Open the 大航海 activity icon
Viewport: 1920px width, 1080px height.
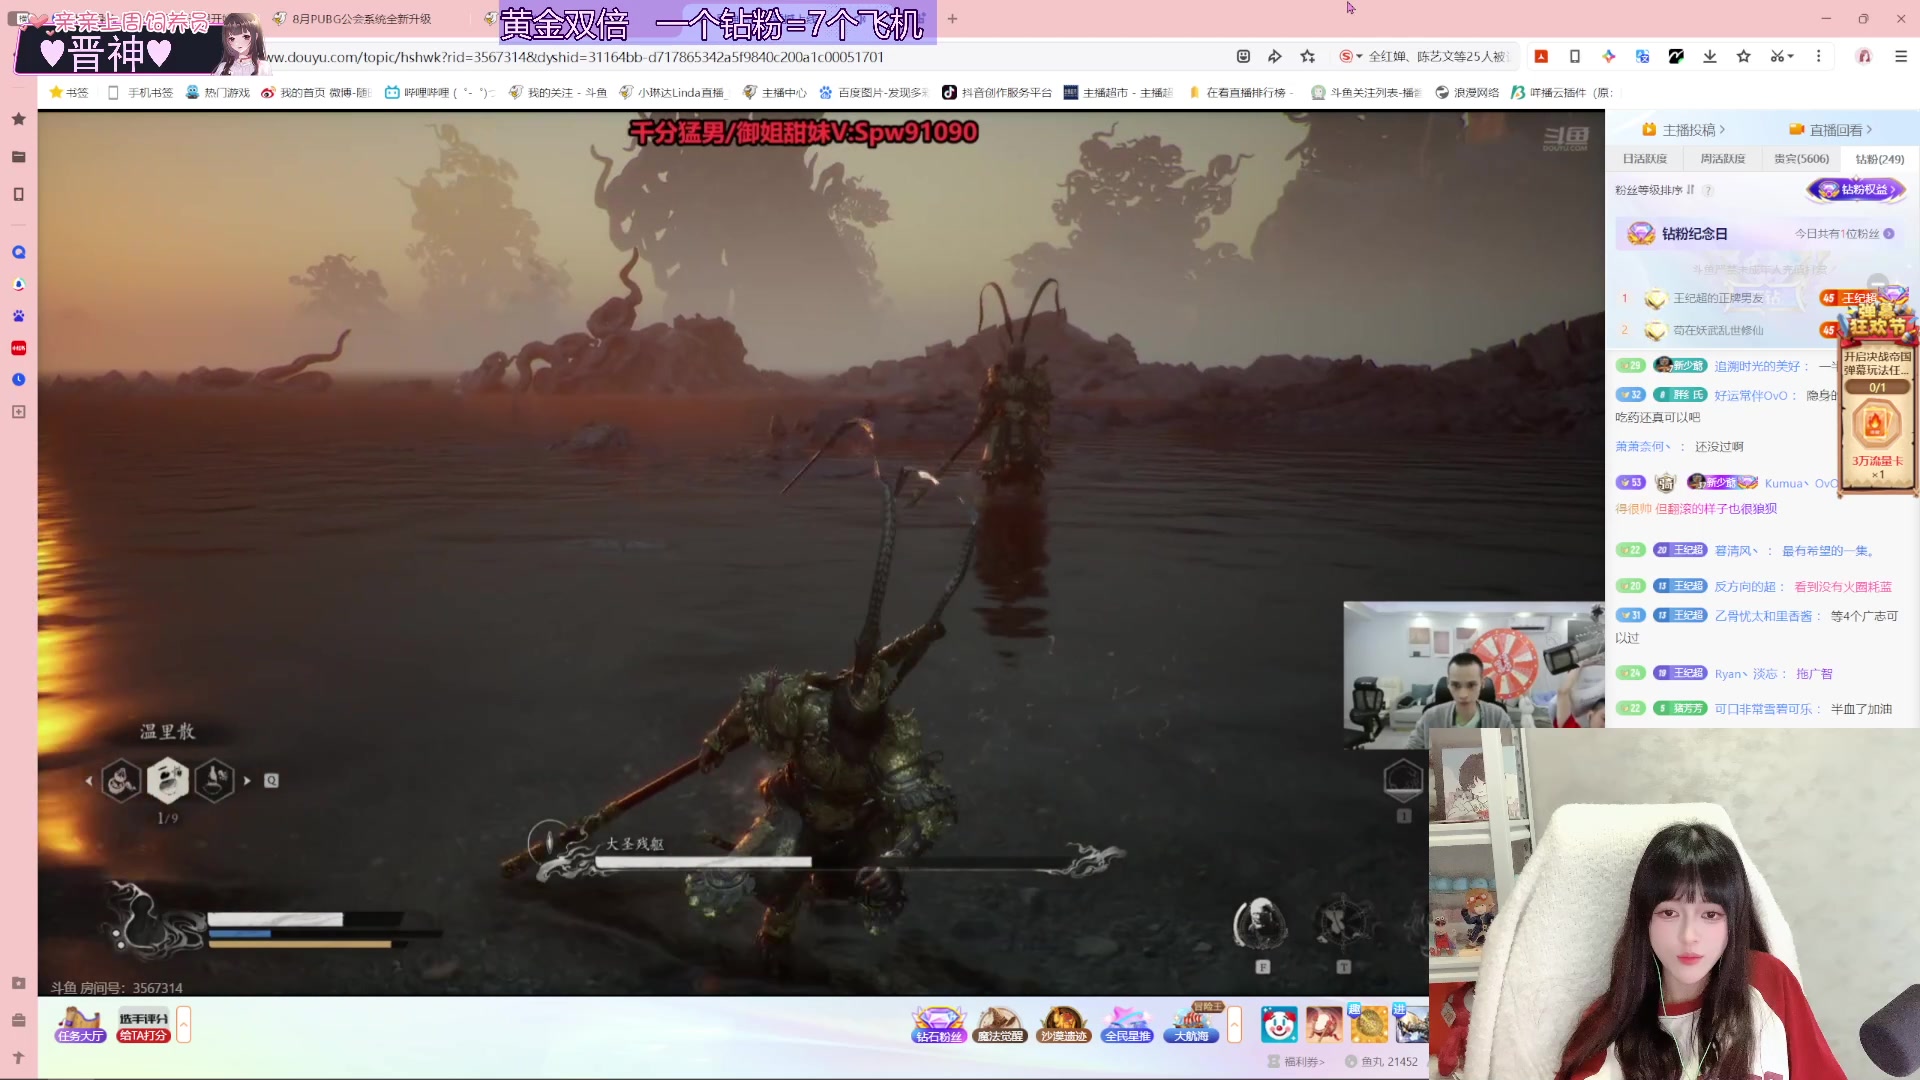(1192, 1025)
